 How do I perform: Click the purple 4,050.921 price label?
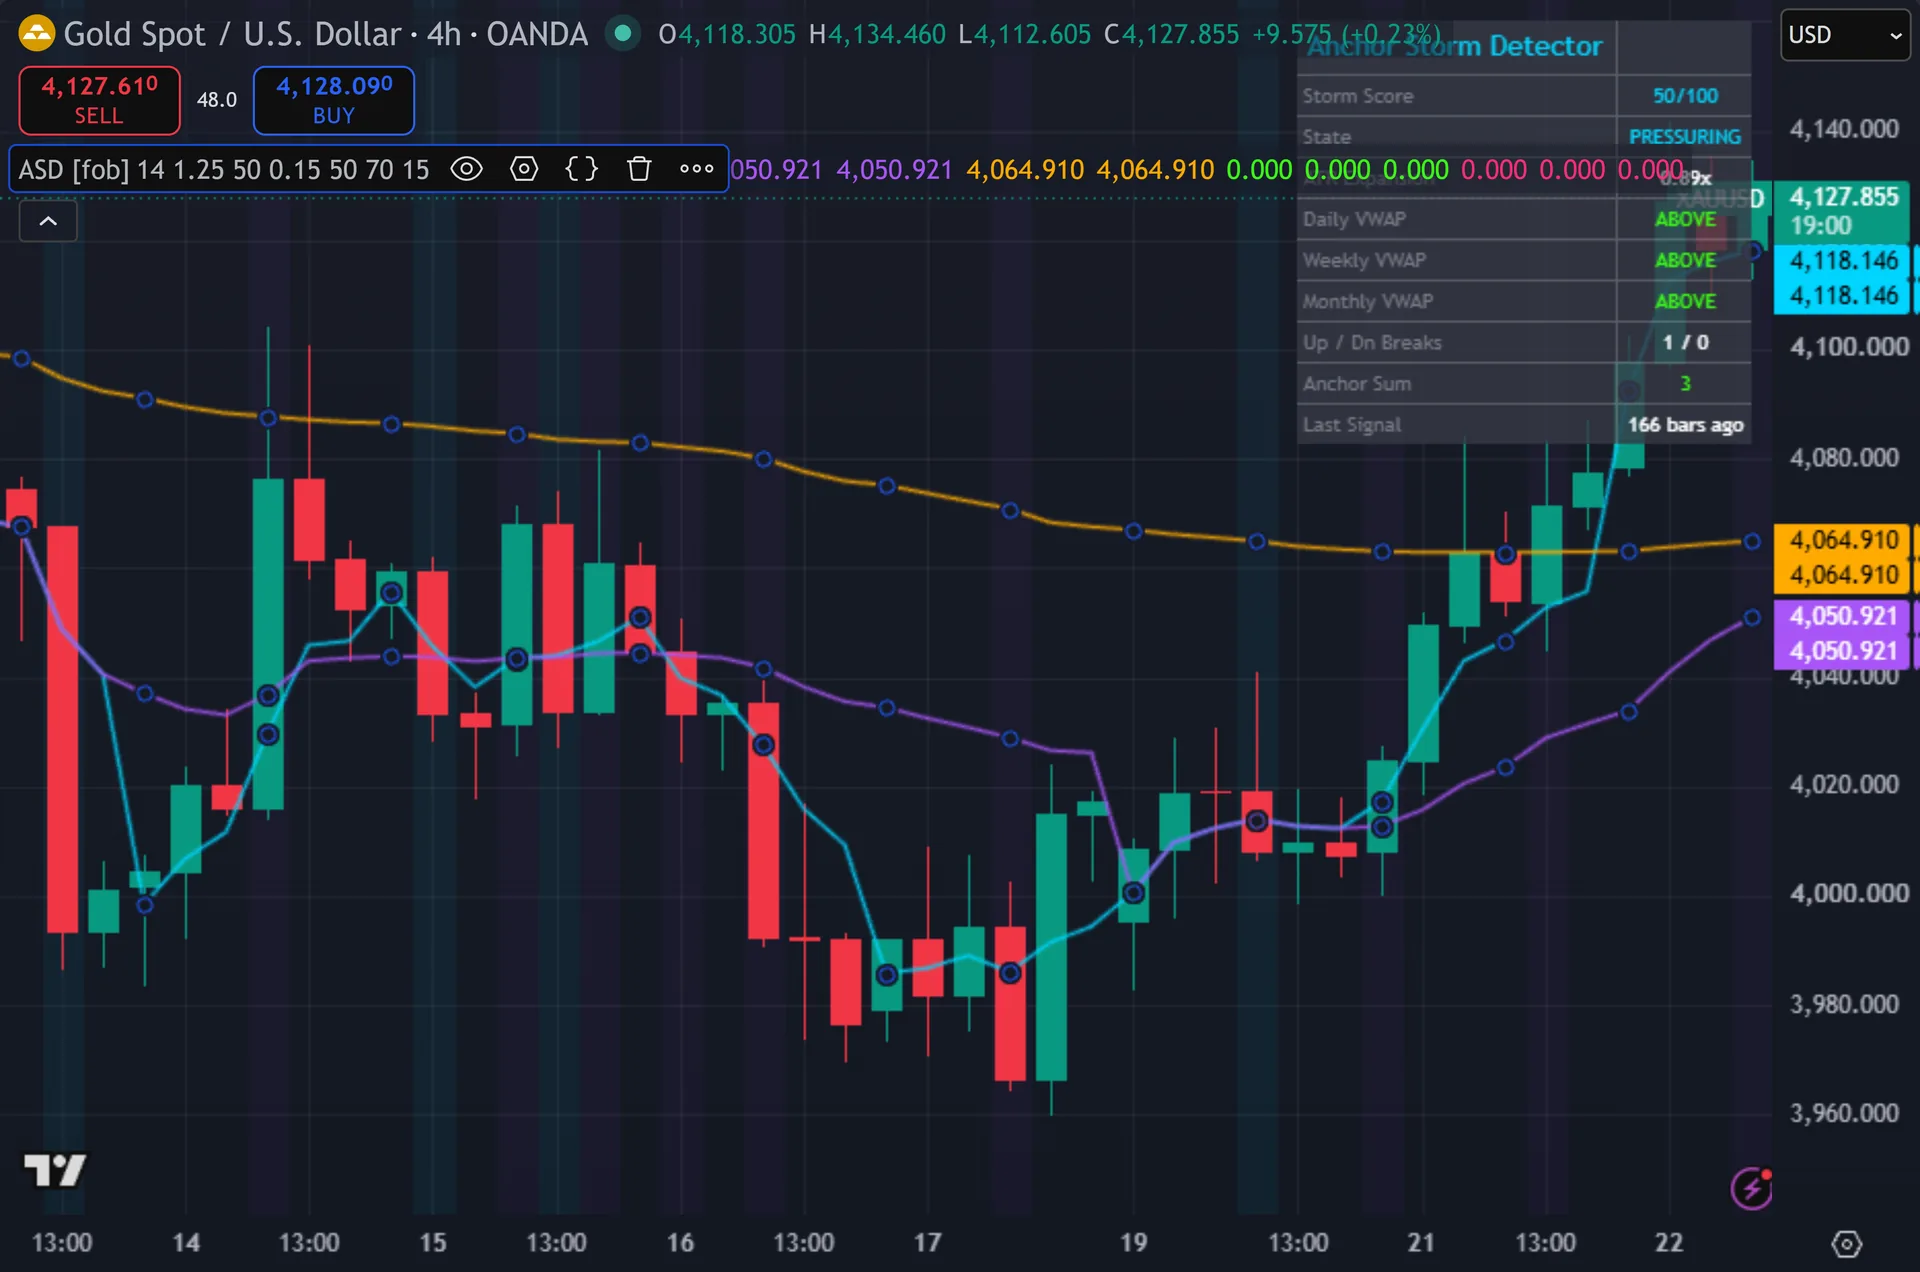(x=1843, y=633)
